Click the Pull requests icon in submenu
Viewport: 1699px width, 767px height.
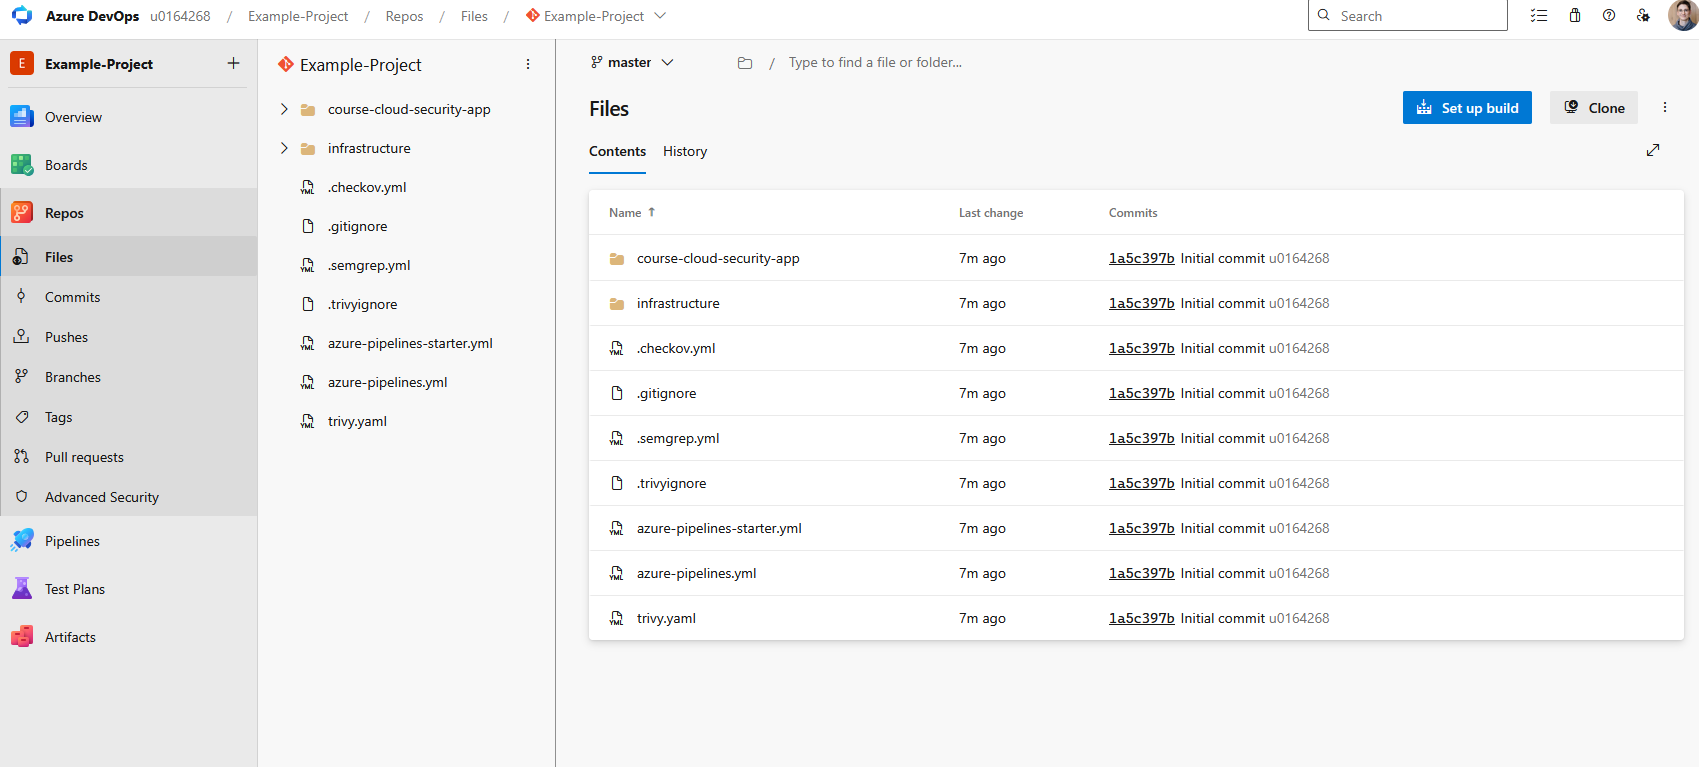point(21,457)
